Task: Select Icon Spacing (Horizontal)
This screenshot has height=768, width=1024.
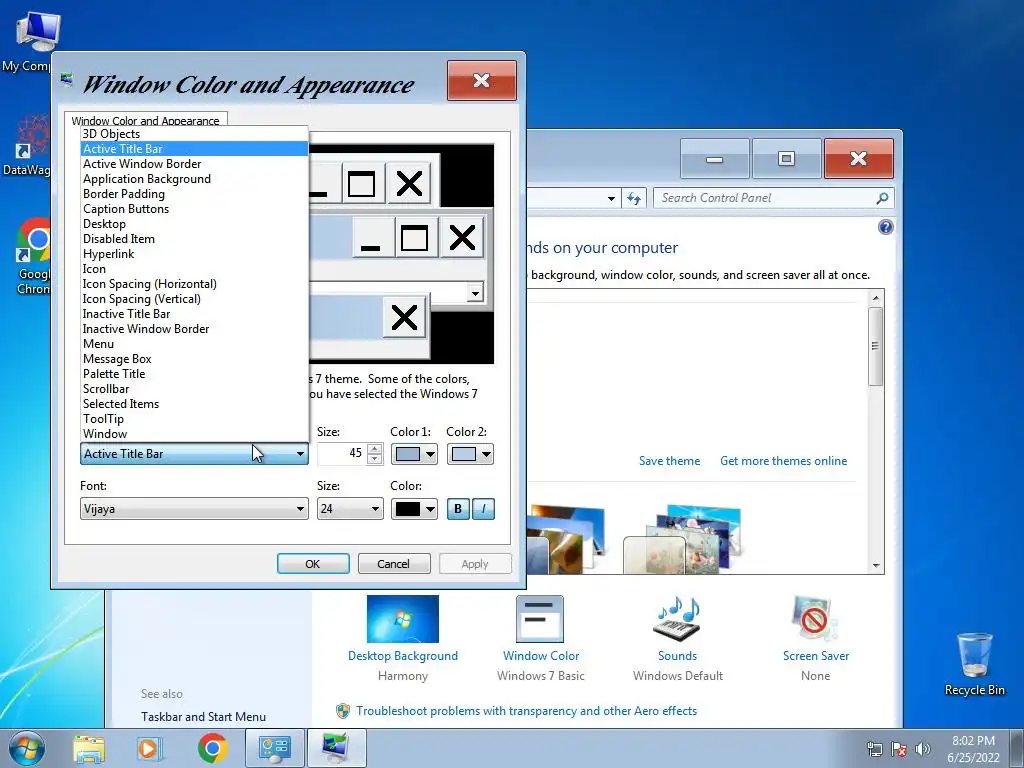Action: pyautogui.click(x=194, y=284)
